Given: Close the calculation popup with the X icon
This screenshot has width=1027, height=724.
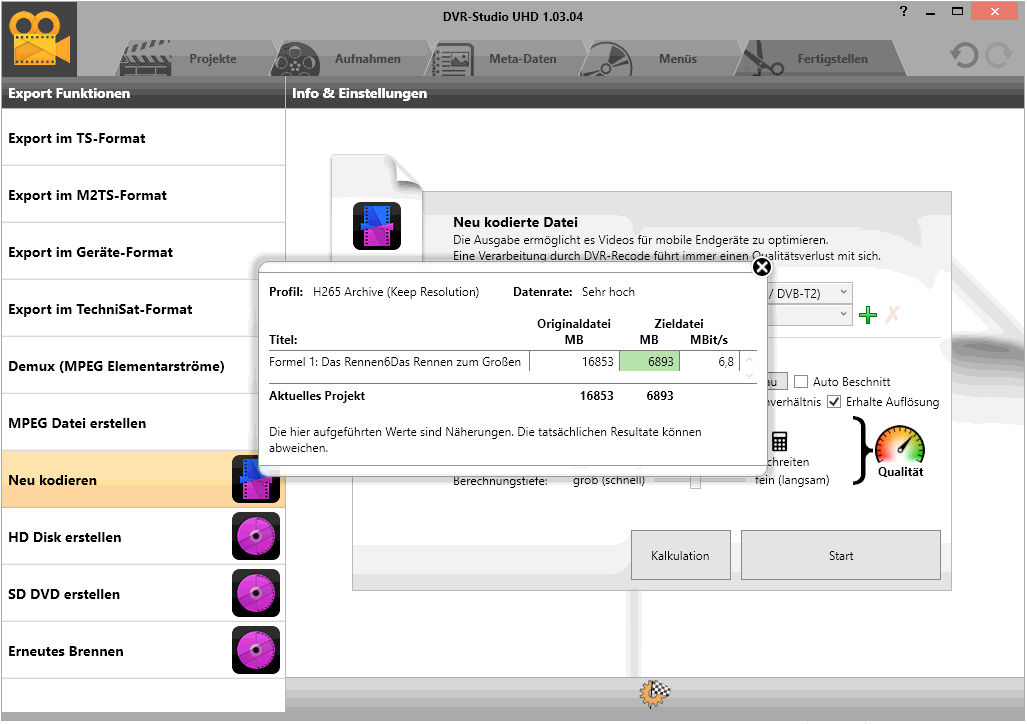Looking at the screenshot, I should click(762, 267).
